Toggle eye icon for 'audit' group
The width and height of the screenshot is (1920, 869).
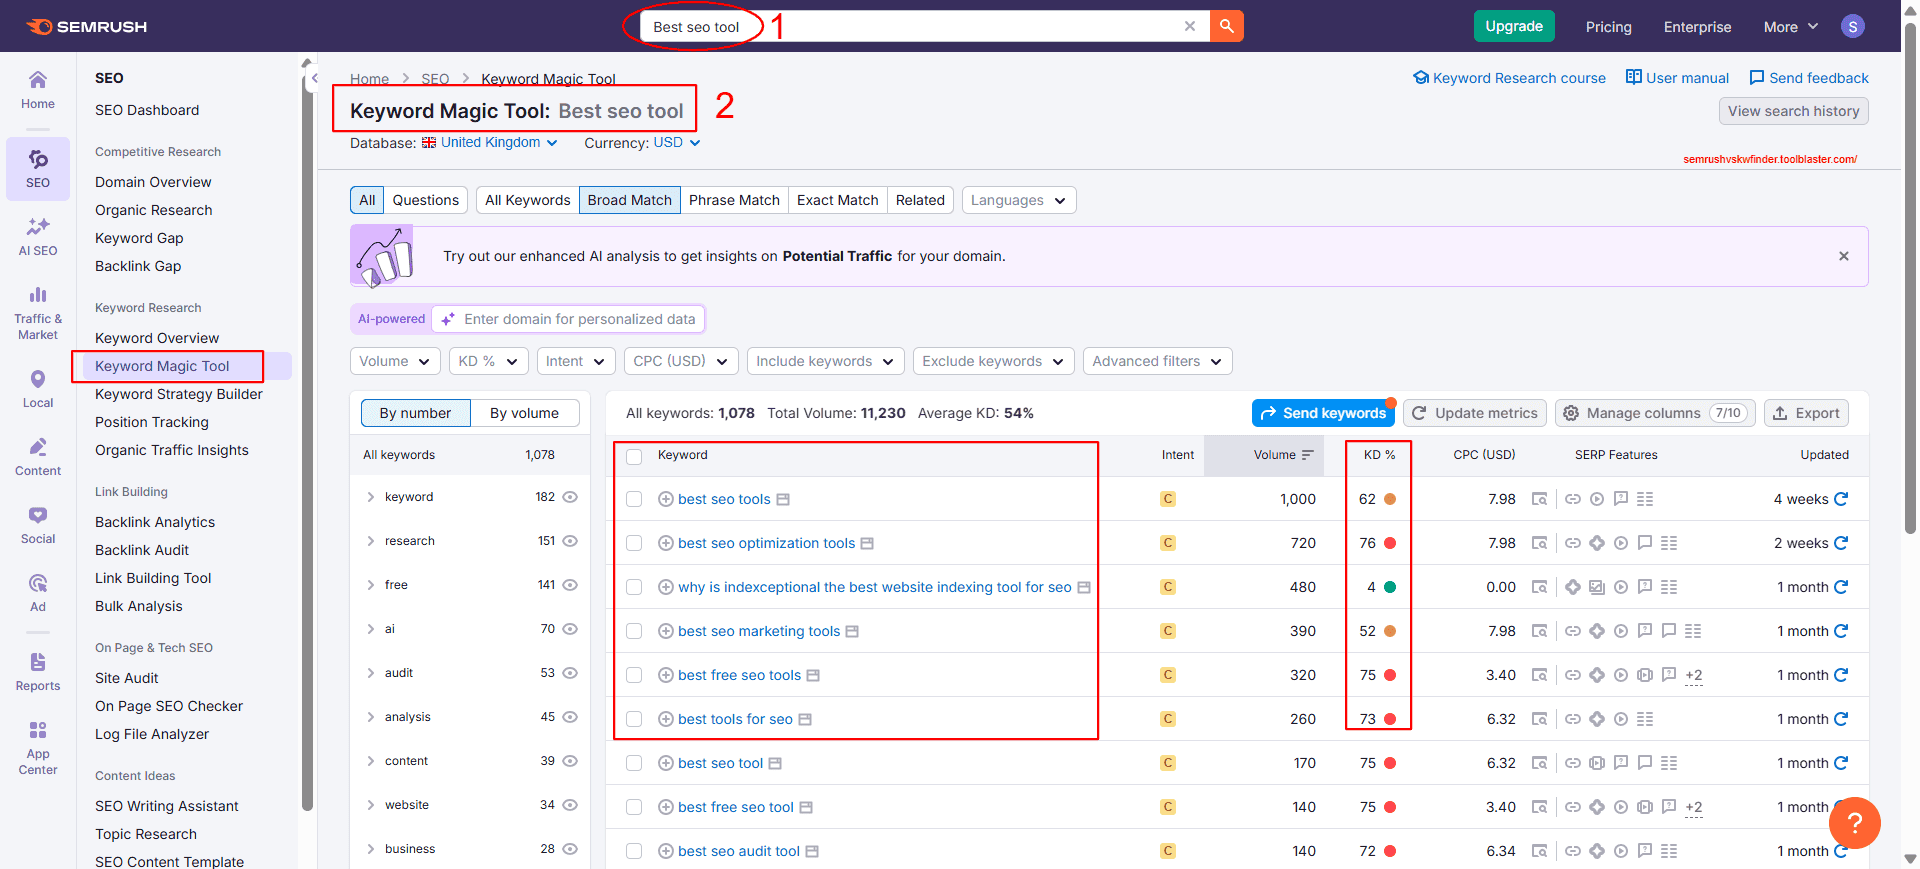(570, 673)
